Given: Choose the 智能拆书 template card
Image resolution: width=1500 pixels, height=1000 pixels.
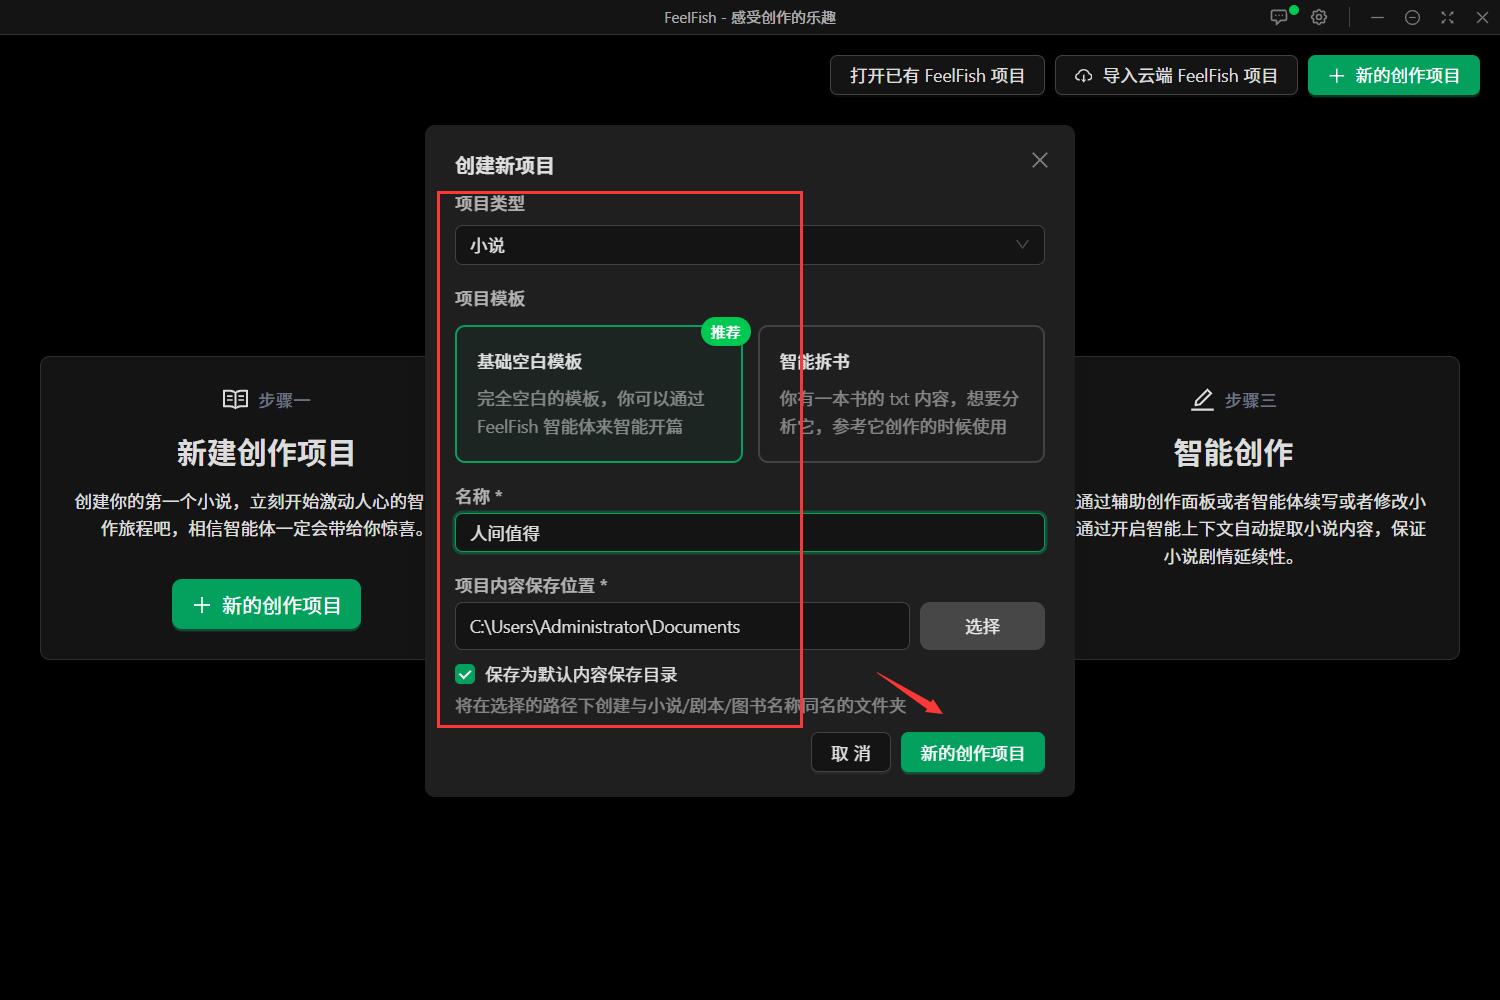Looking at the screenshot, I should click(x=901, y=394).
